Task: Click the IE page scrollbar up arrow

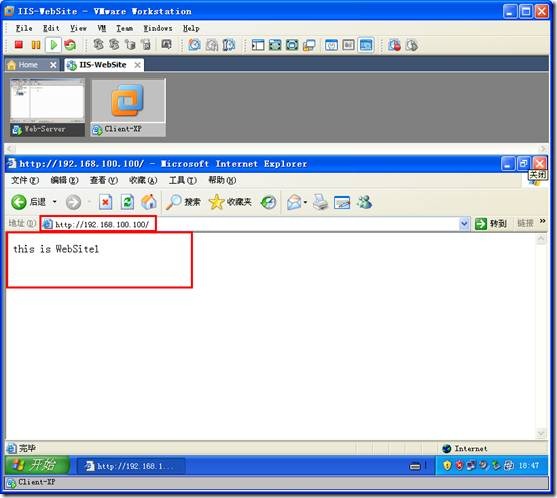Action: coord(541,239)
